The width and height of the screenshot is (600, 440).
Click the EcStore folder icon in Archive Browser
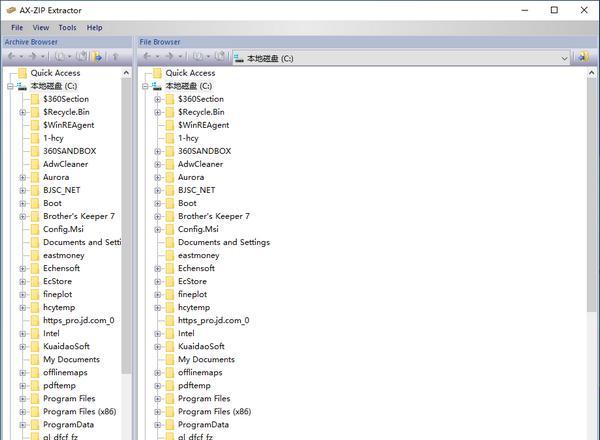(35, 281)
